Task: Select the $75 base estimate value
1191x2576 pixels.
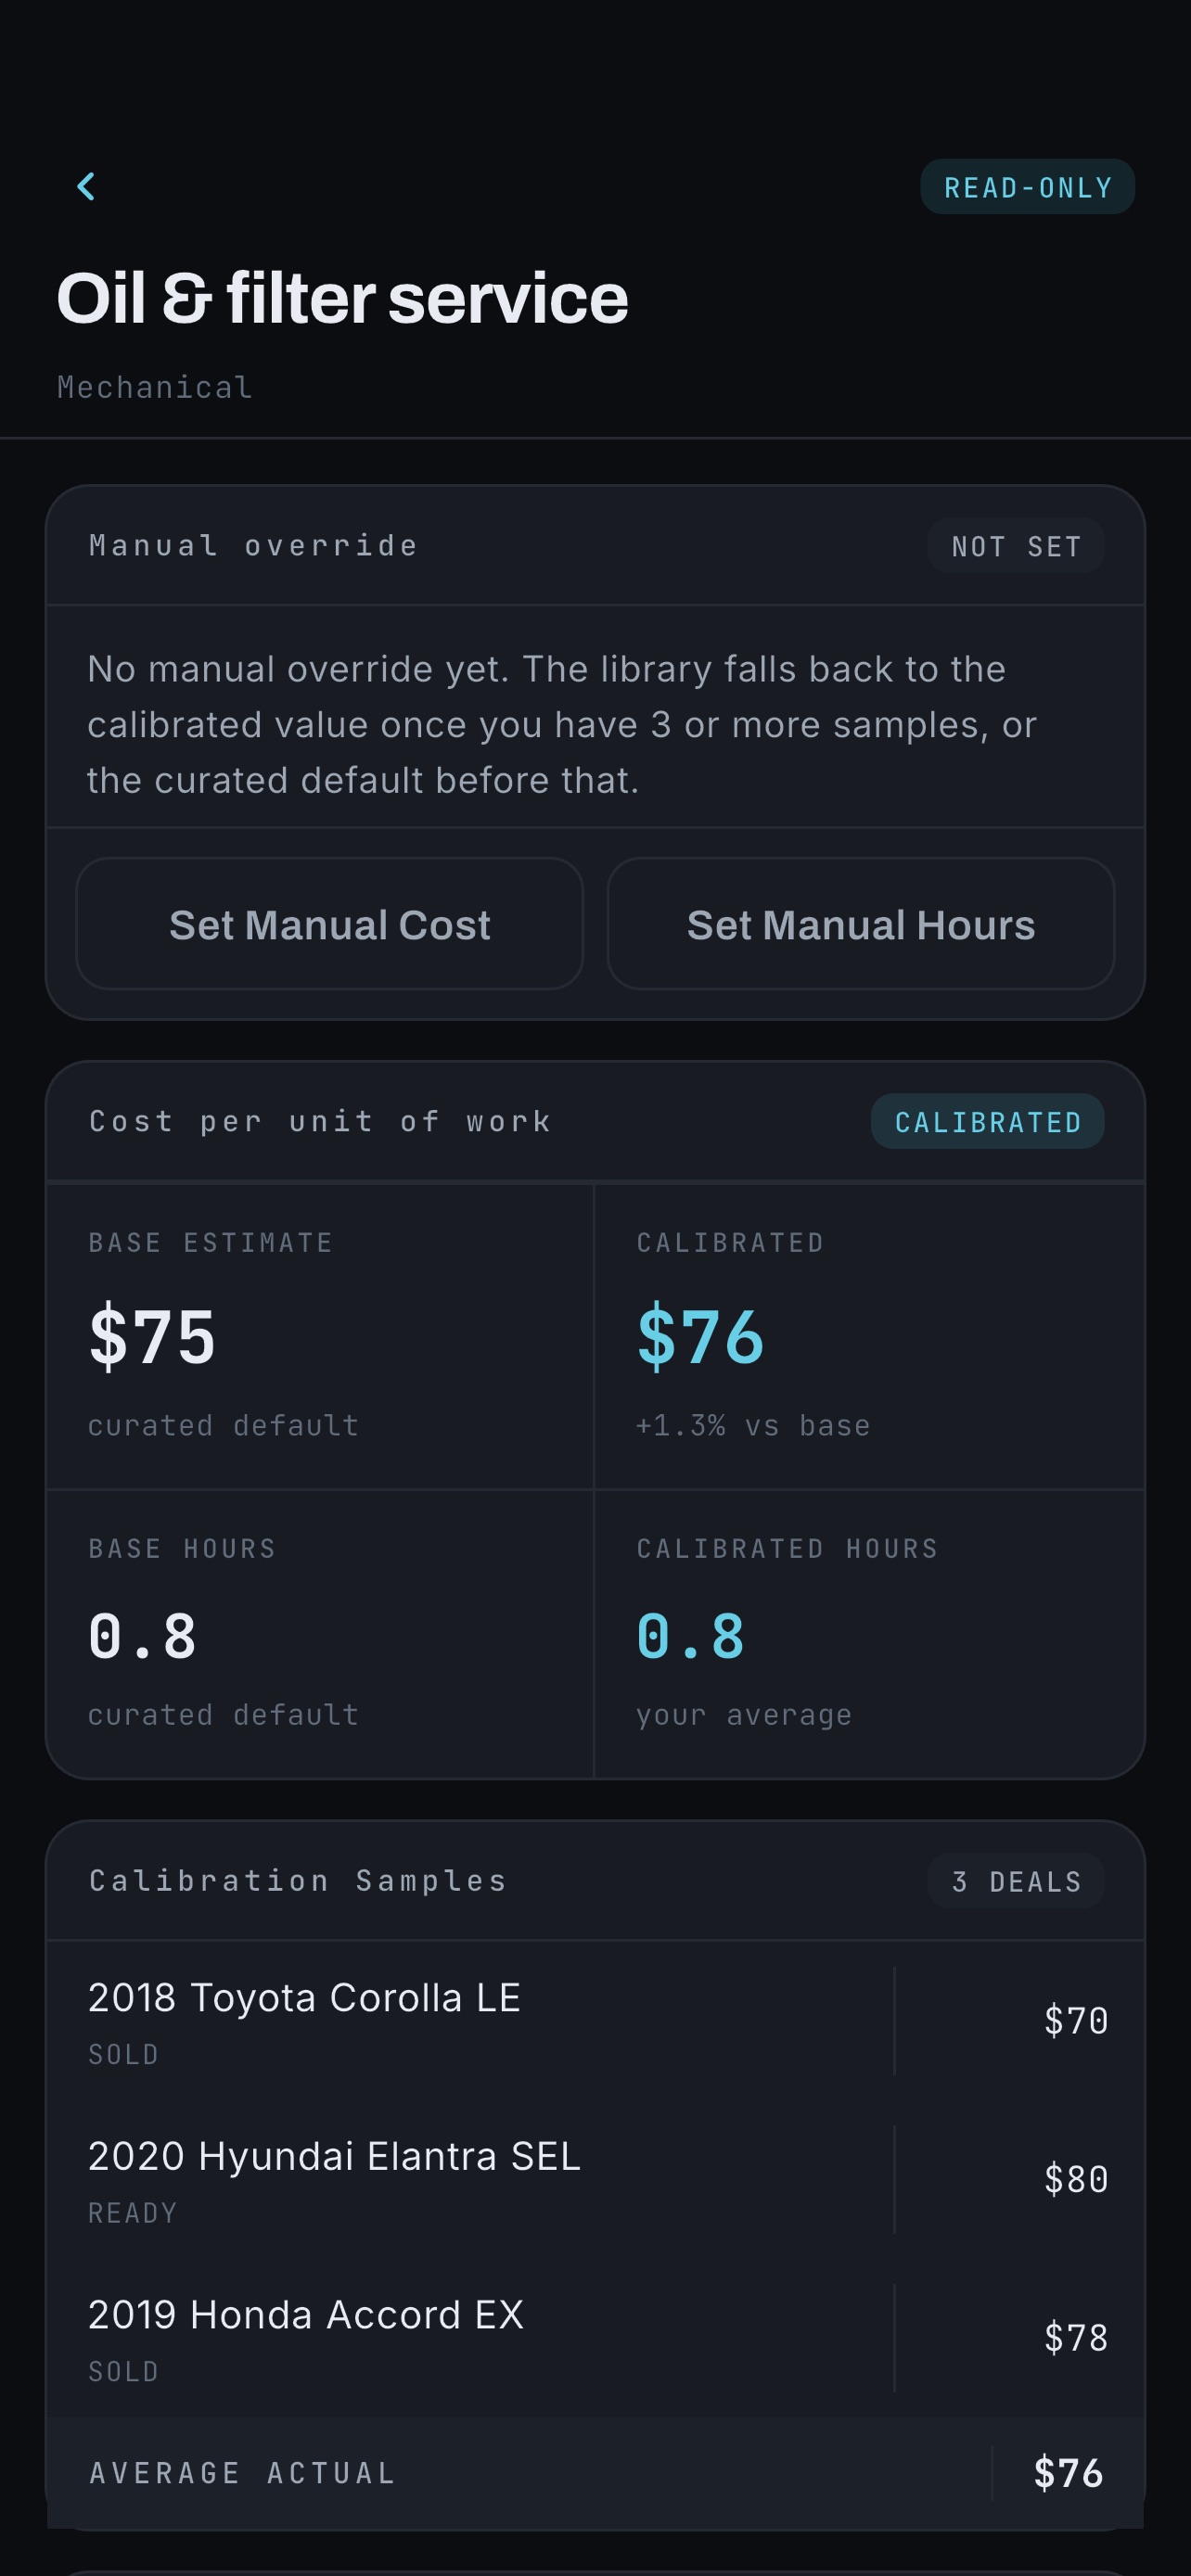Action: (152, 1337)
